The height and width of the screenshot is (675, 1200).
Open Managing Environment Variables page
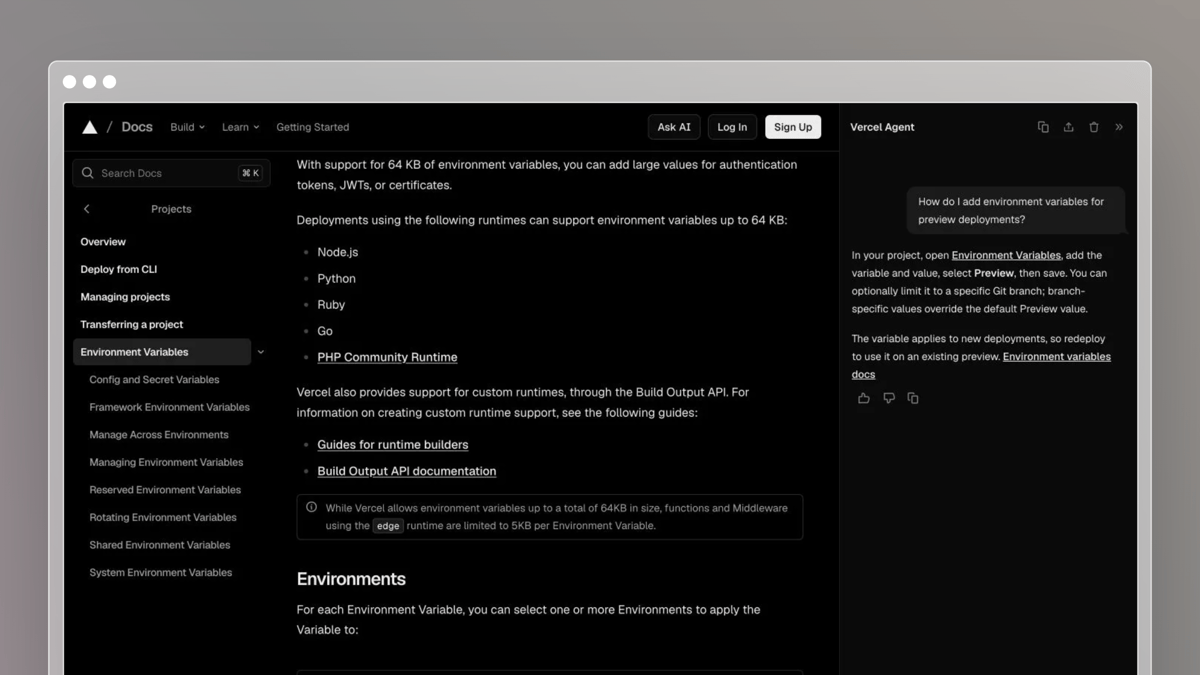[x=166, y=462]
